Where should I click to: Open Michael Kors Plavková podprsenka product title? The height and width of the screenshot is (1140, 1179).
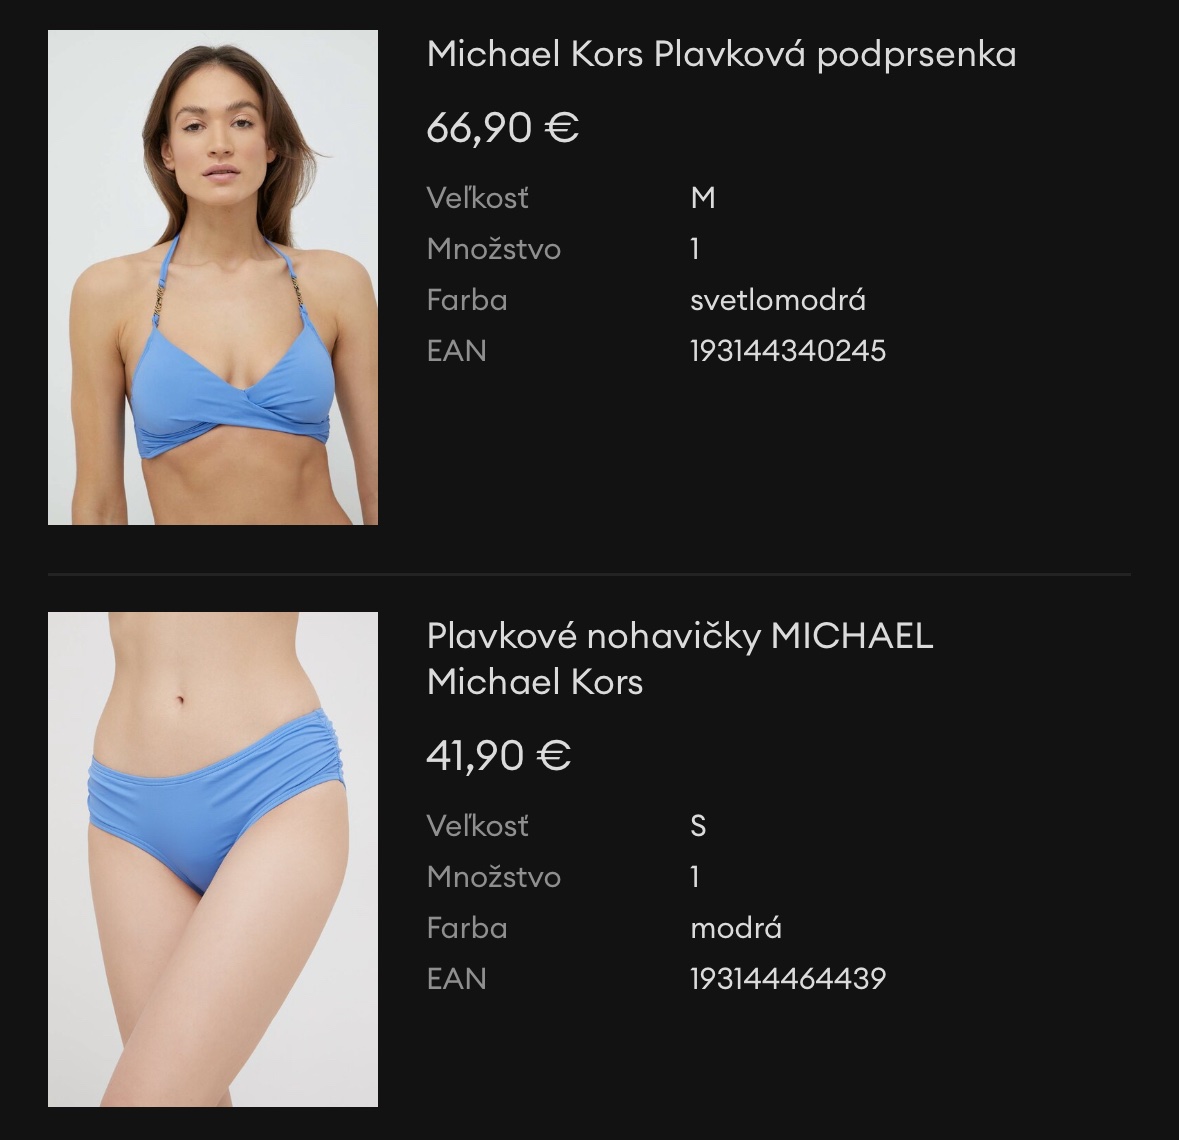pyautogui.click(x=721, y=55)
